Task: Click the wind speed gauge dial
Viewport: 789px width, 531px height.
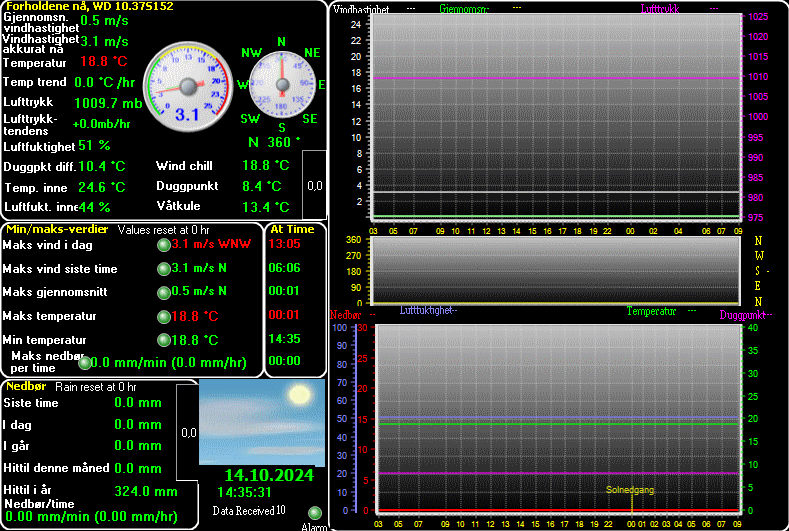Action: [x=188, y=87]
